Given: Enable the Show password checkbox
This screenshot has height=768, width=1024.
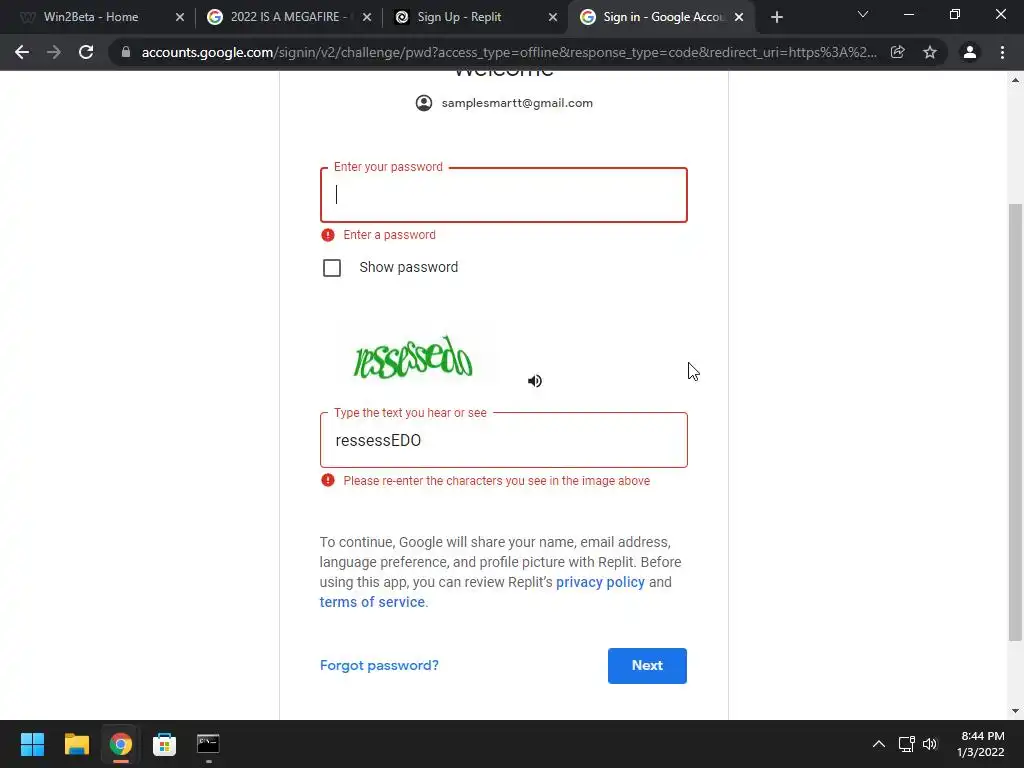Looking at the screenshot, I should (332, 268).
